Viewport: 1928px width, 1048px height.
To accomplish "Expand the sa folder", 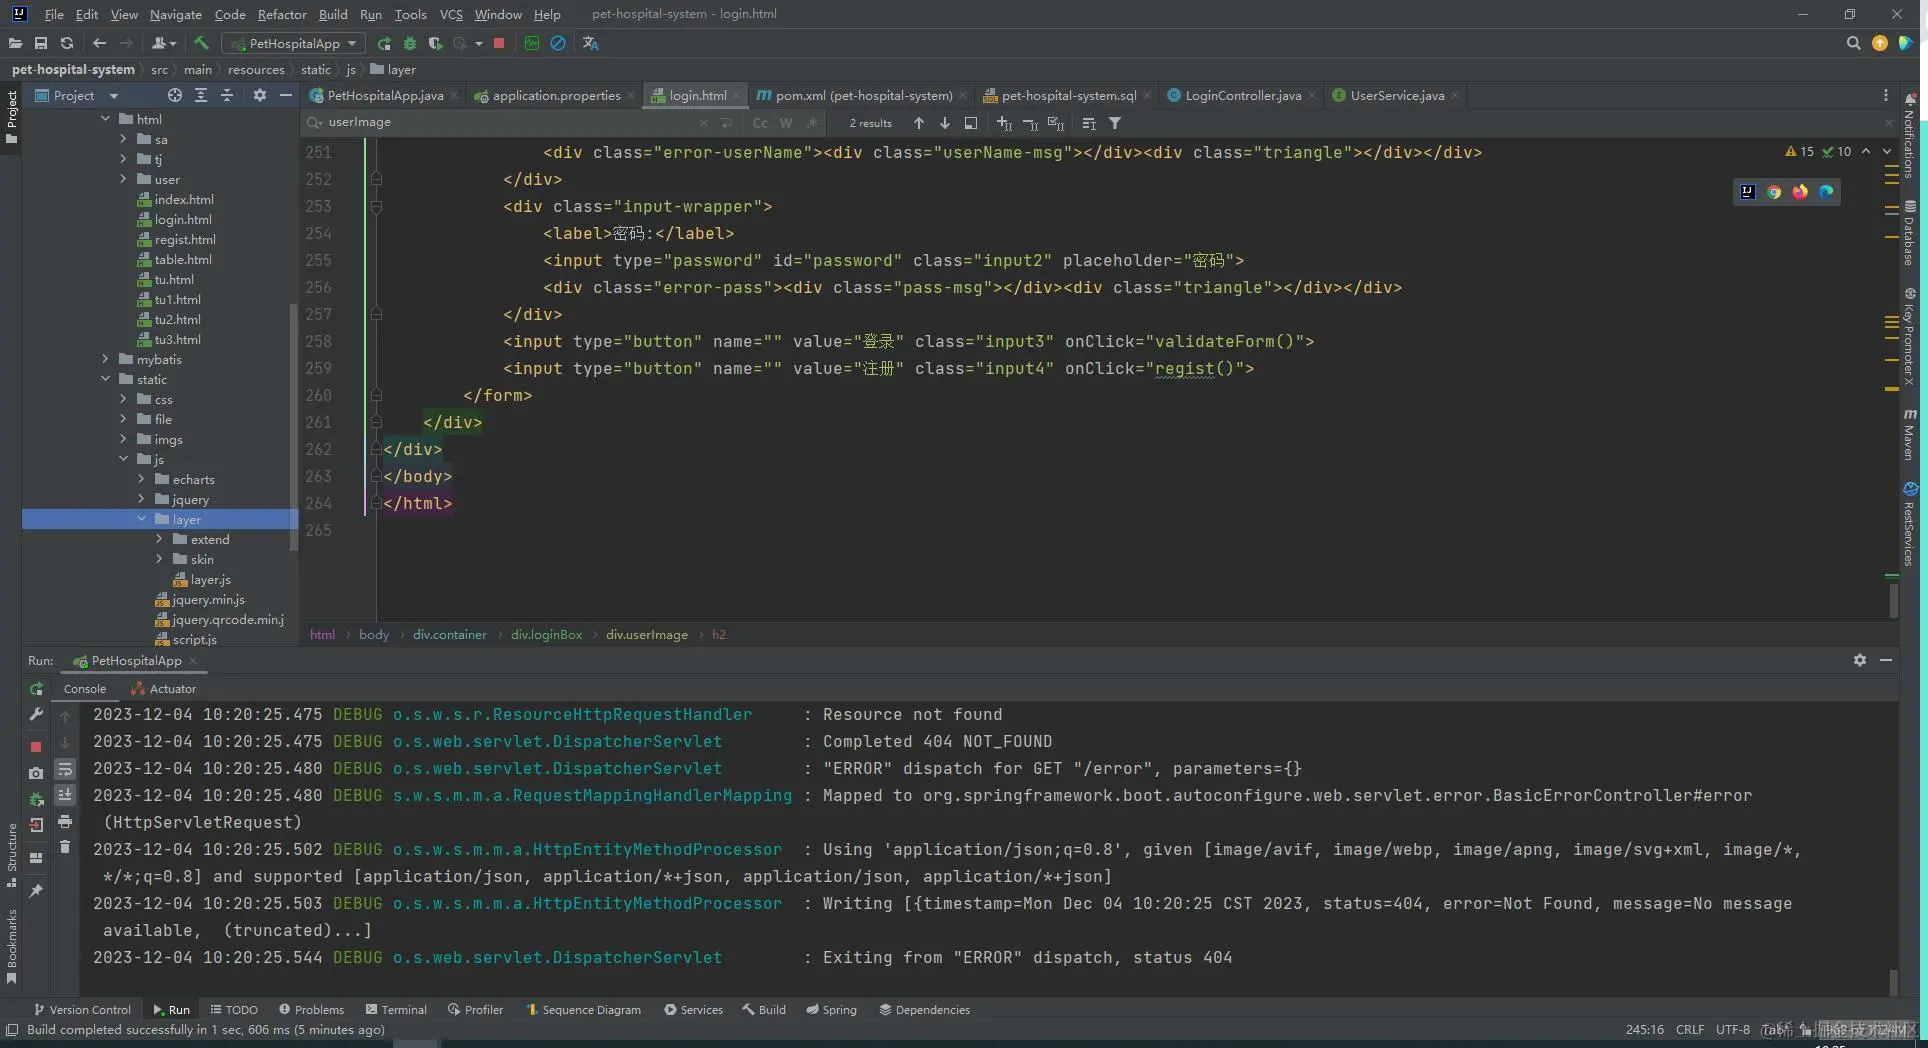I will click(x=124, y=139).
